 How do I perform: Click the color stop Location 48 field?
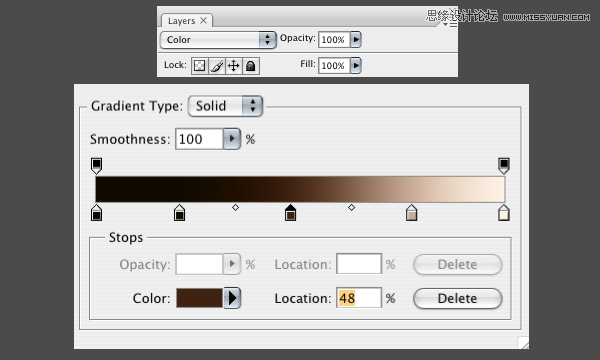(359, 298)
